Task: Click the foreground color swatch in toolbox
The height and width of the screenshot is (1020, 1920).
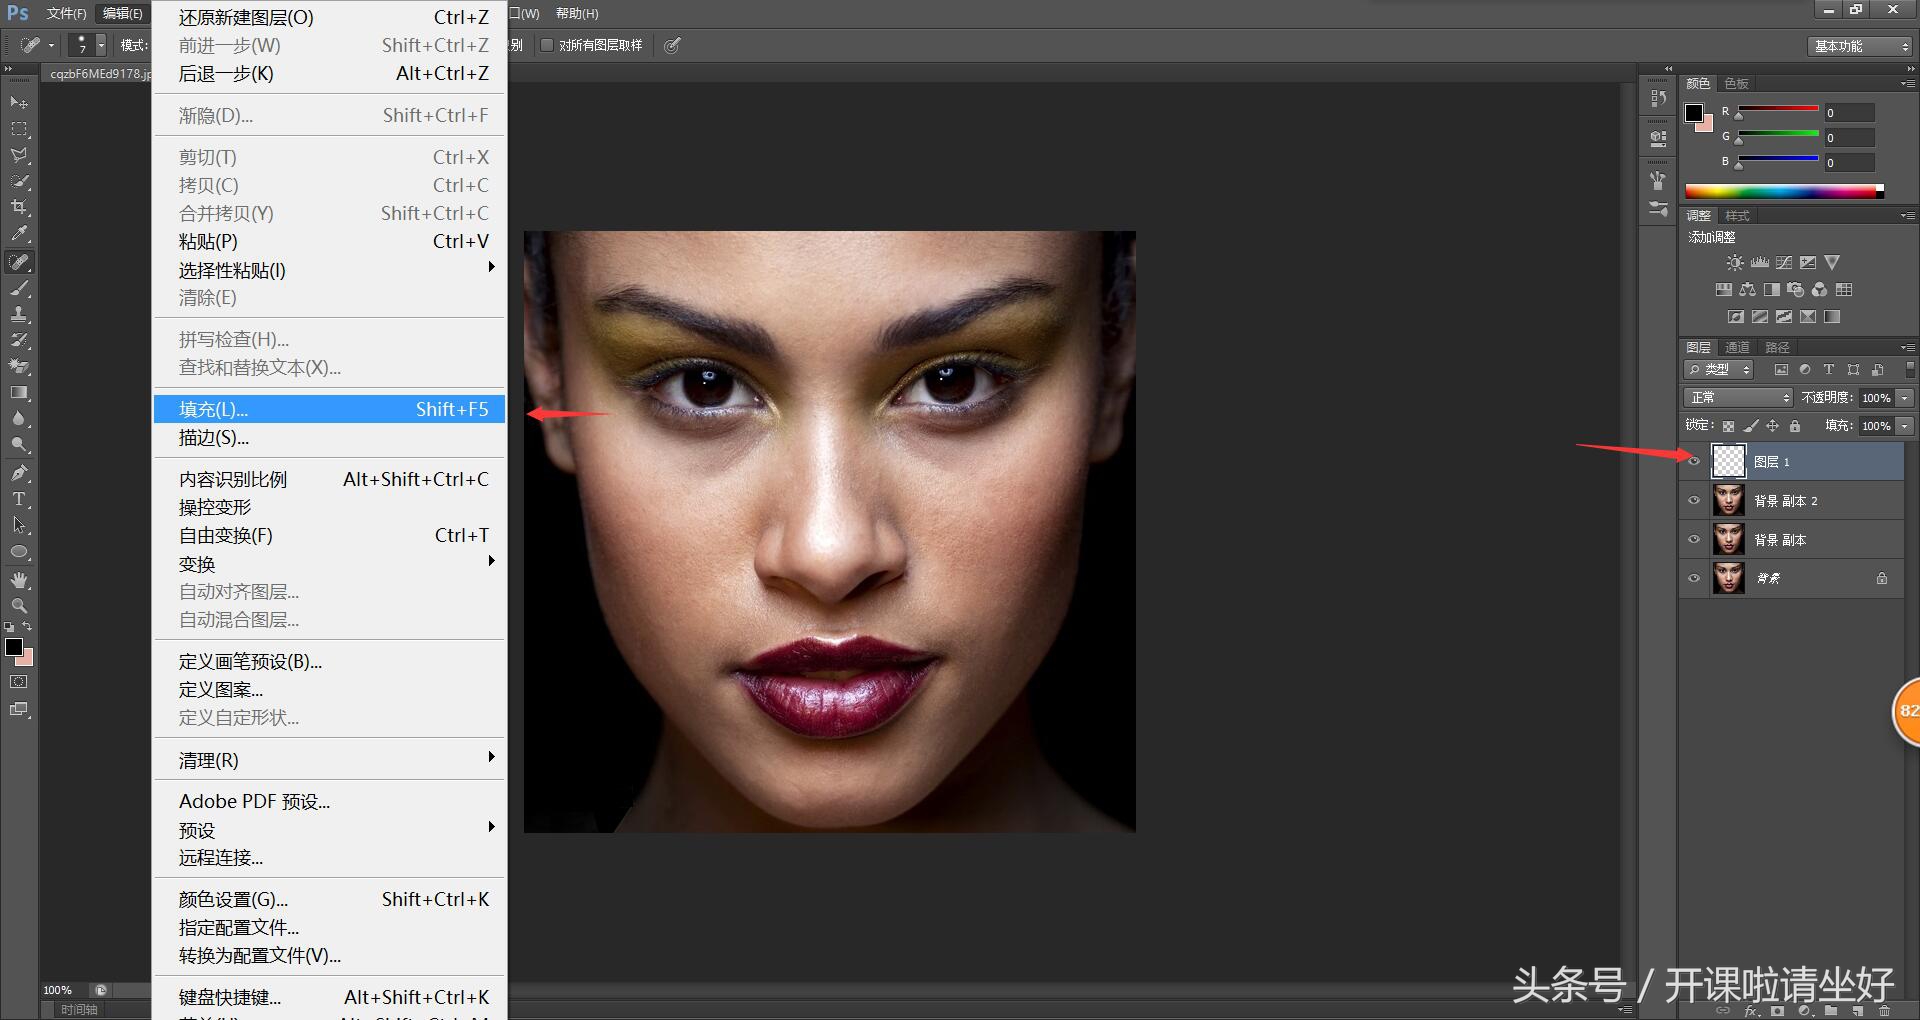Action: click(x=14, y=647)
